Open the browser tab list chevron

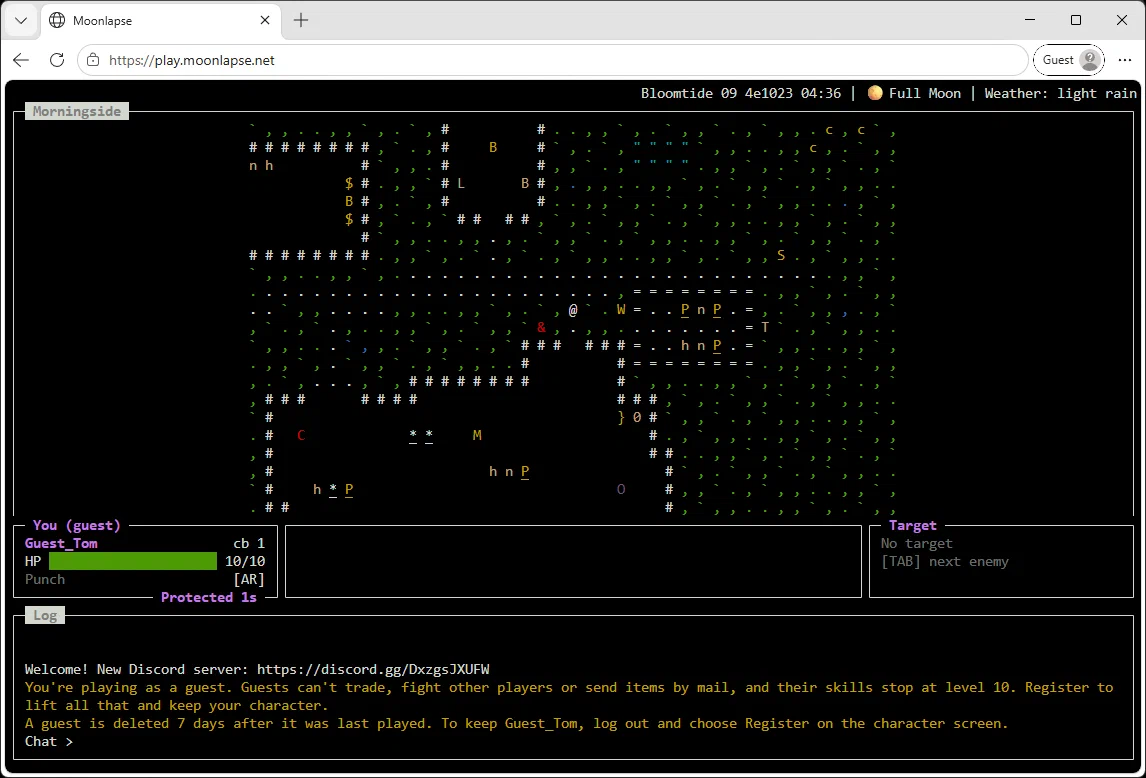20,20
